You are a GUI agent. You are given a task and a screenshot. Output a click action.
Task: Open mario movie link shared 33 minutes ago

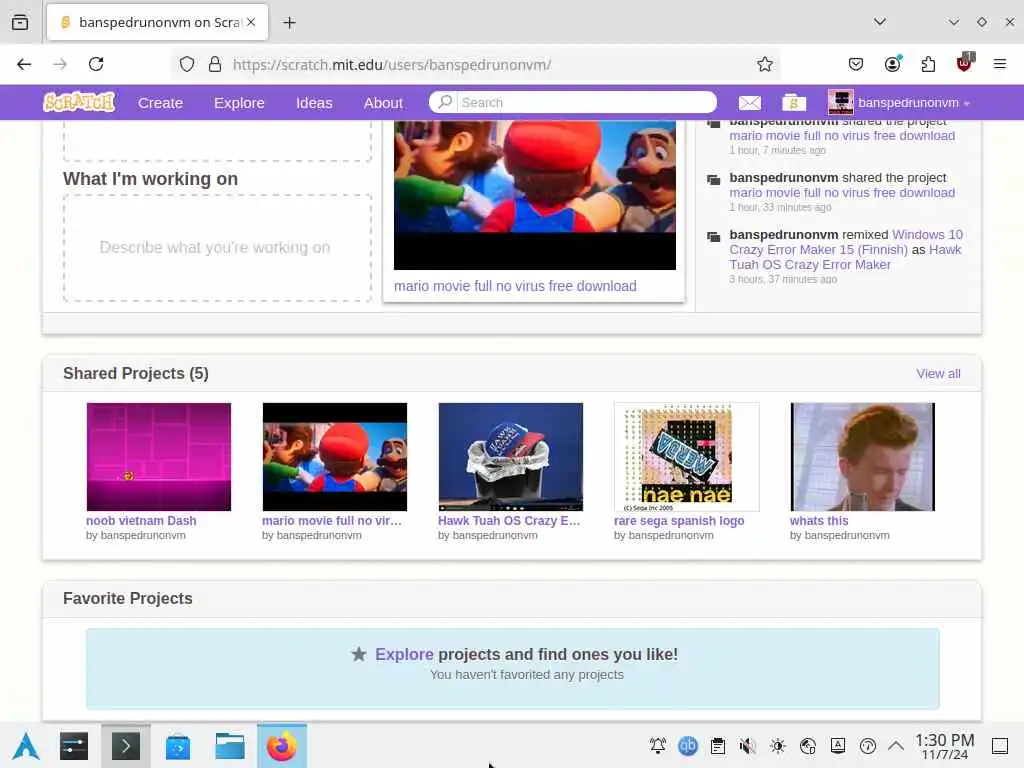pyautogui.click(x=842, y=193)
